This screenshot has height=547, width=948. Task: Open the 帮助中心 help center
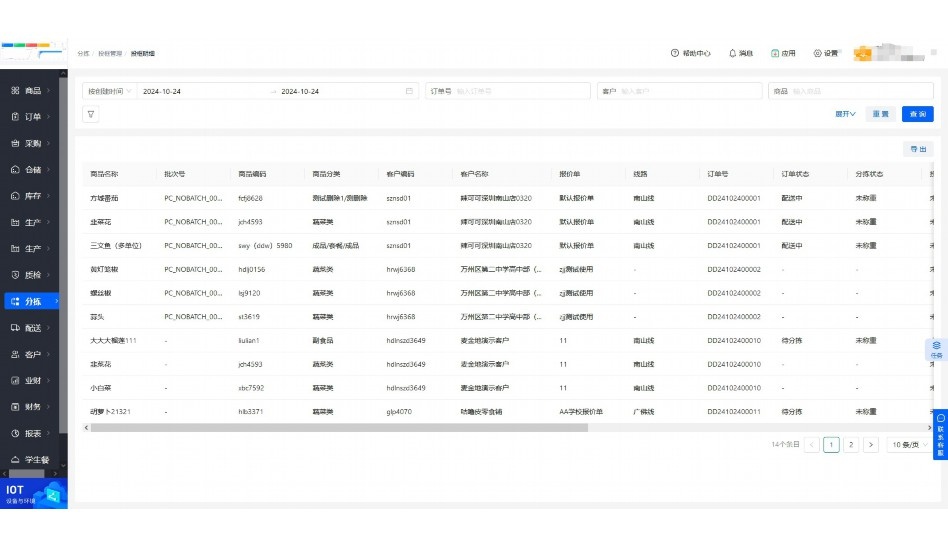(690, 53)
